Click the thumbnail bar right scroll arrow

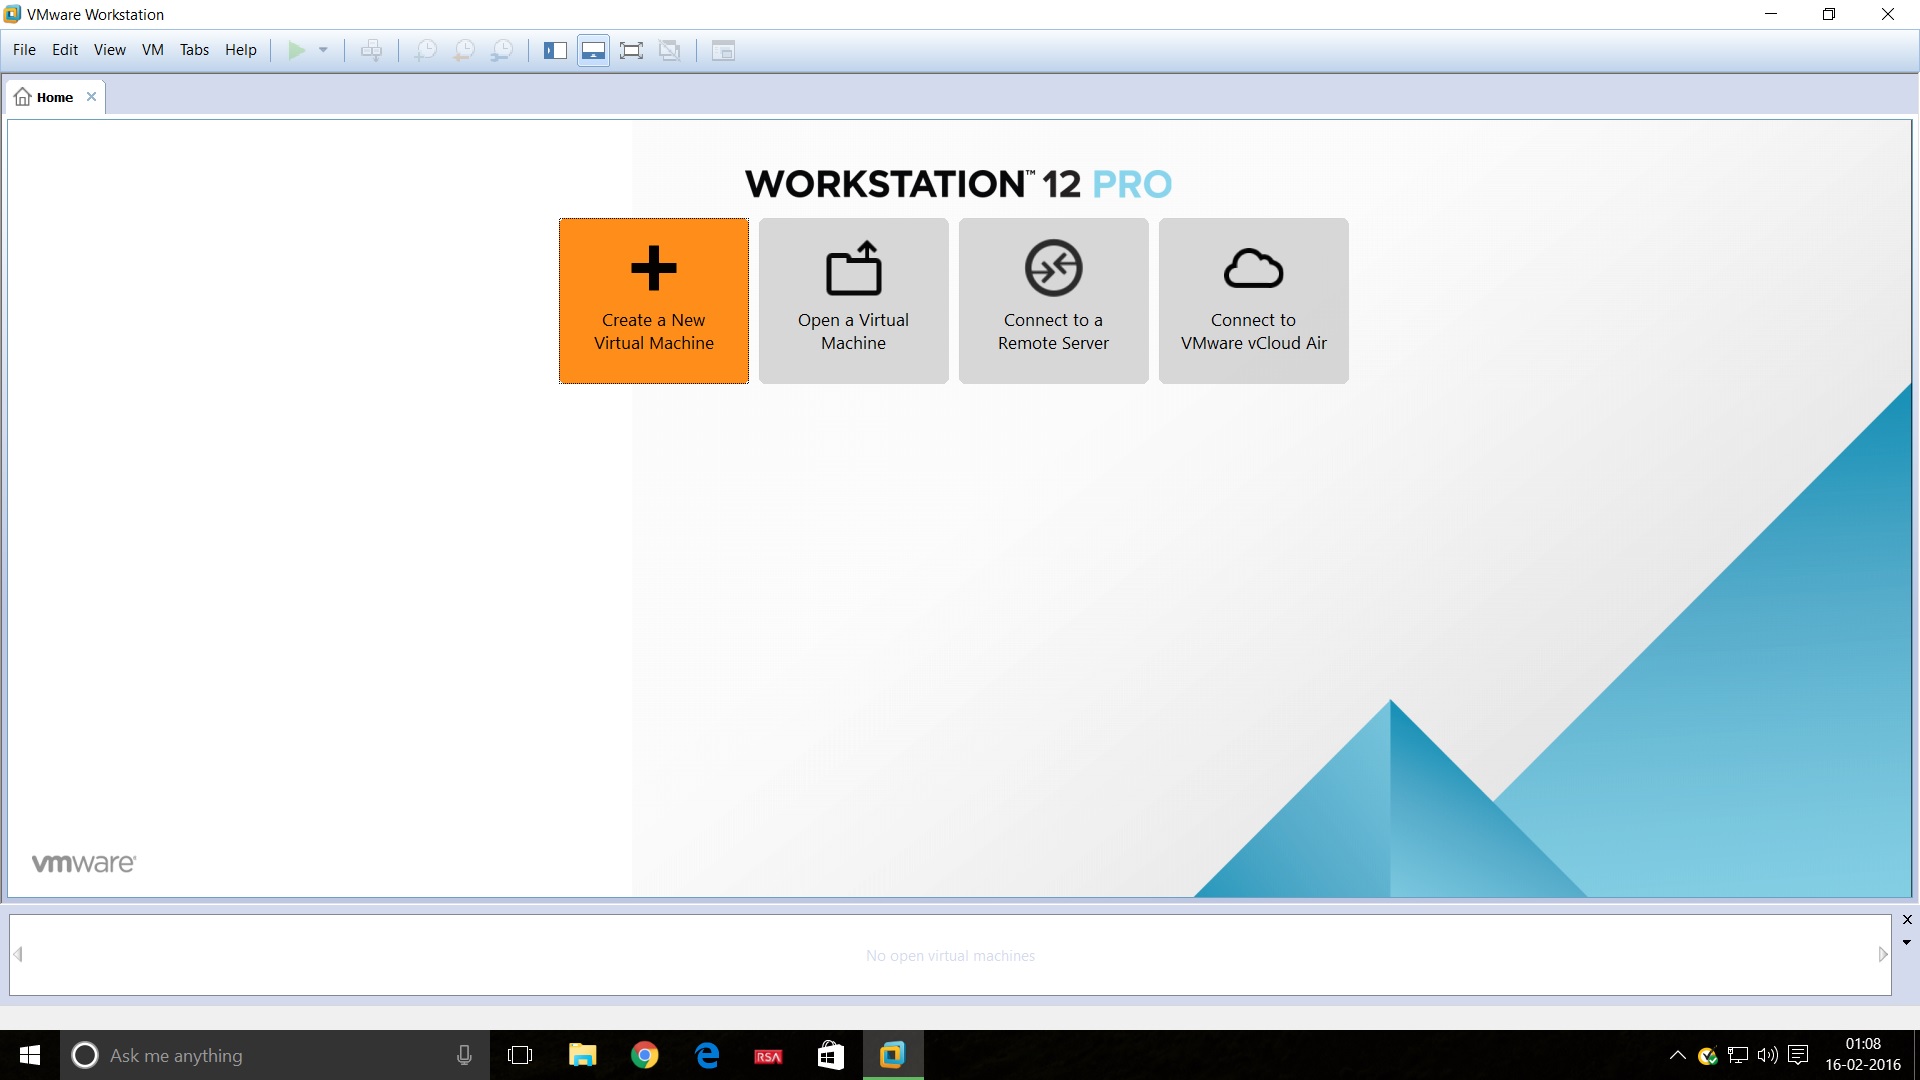[x=1883, y=955]
